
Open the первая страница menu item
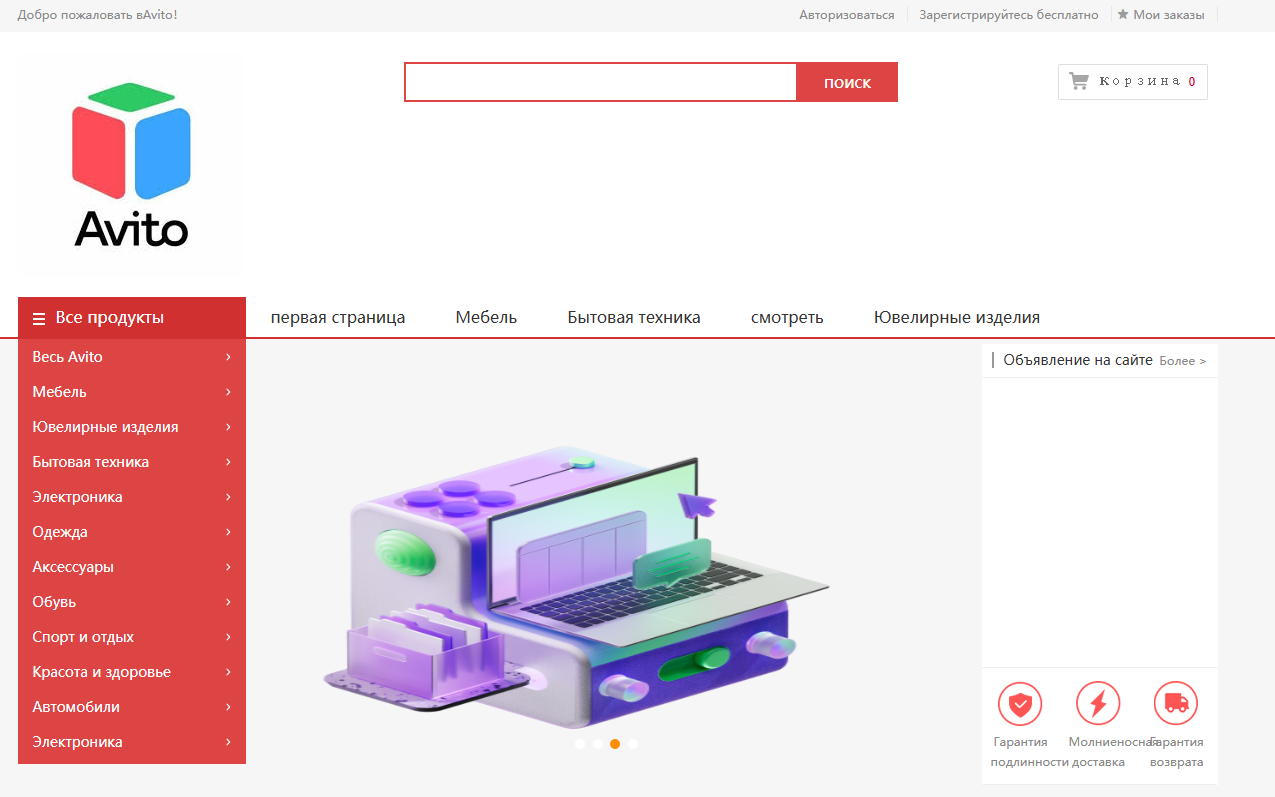click(x=337, y=317)
